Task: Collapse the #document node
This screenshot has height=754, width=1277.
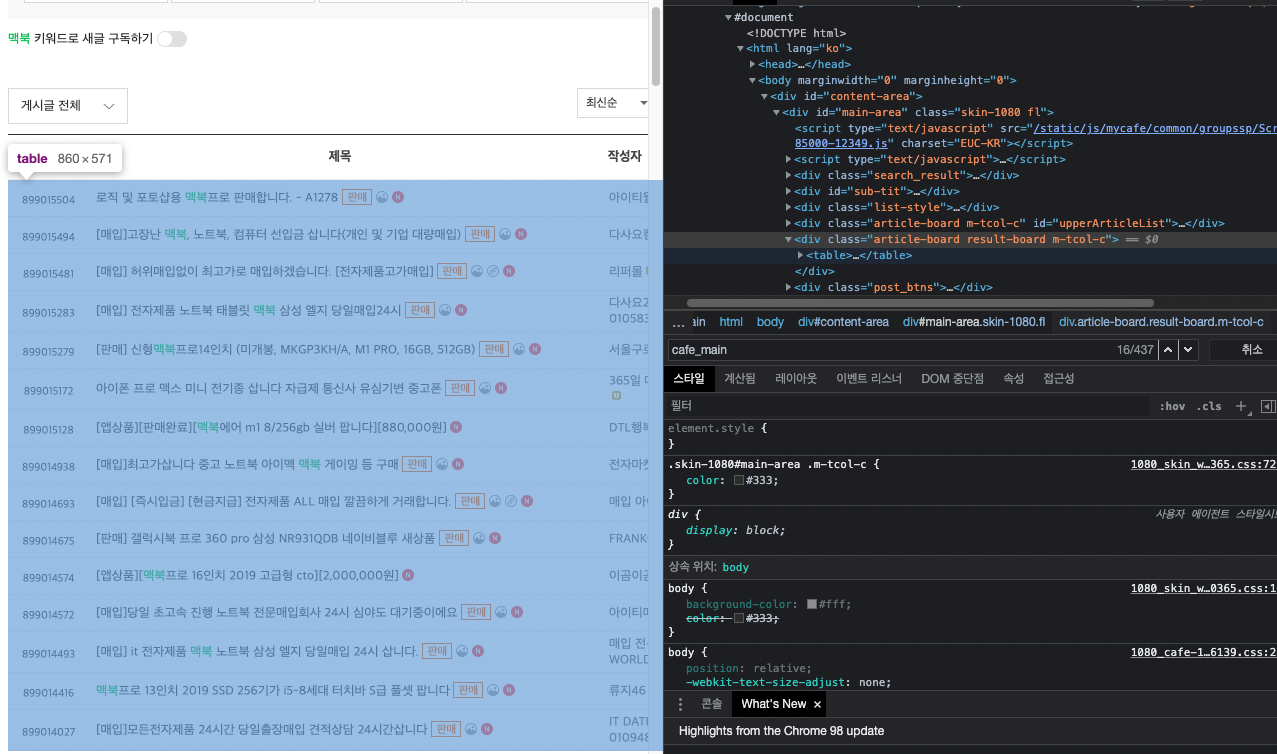Action: point(728,17)
